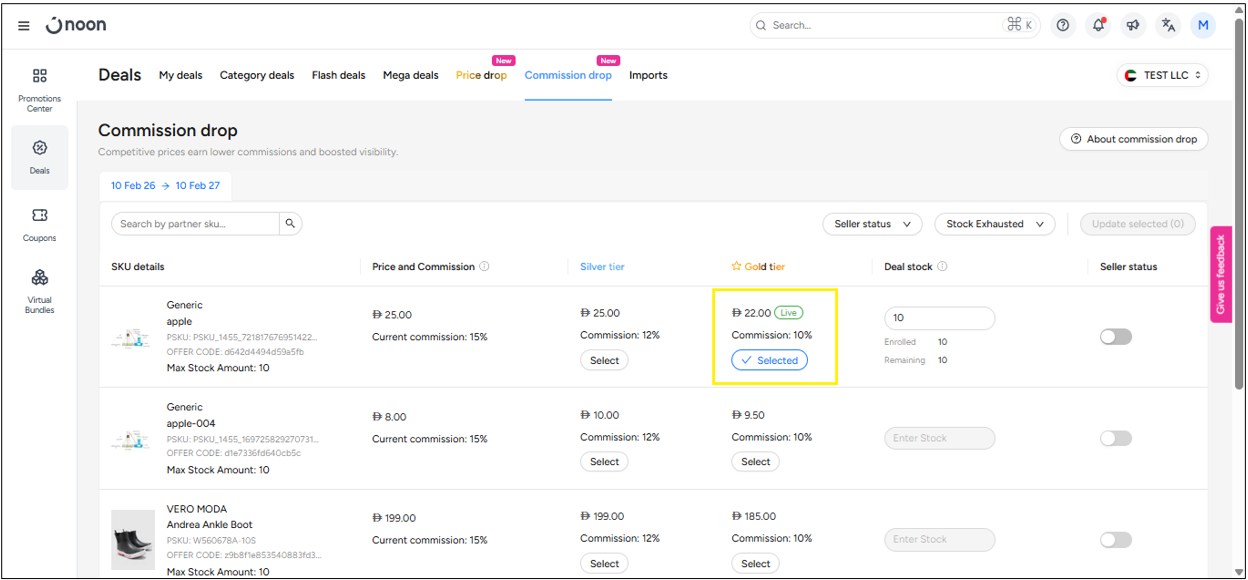Enable seller status for apple-004
Viewport: 1248px width, 580px height.
click(1115, 438)
